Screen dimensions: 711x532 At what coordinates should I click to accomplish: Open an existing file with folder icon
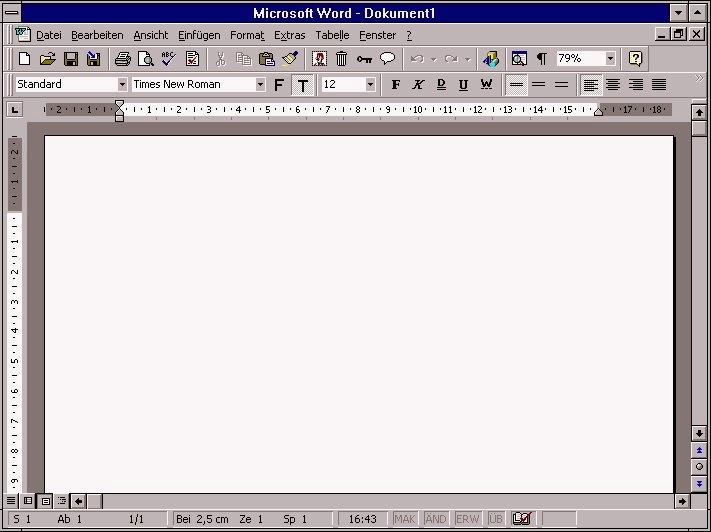click(48, 59)
